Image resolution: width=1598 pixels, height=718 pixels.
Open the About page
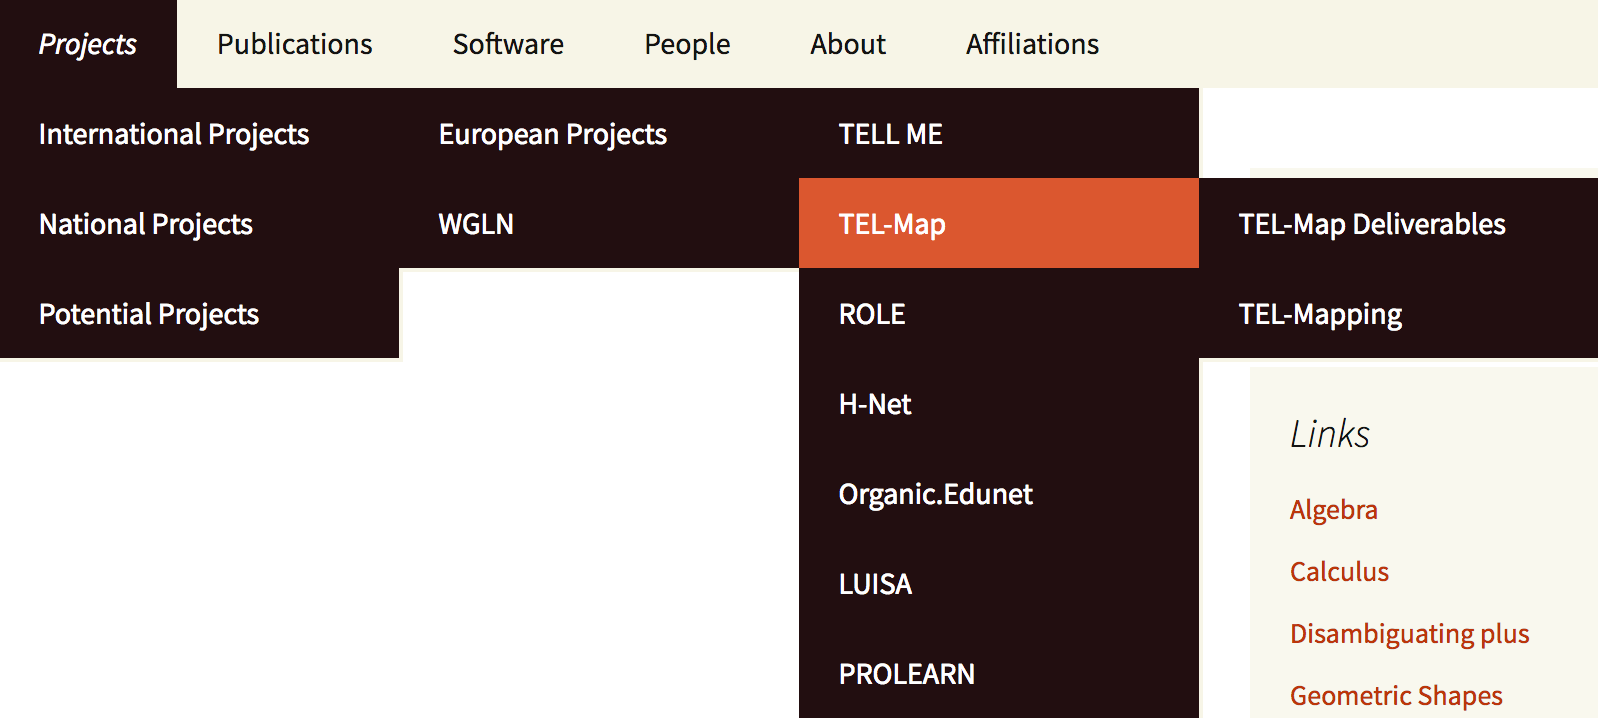coord(848,44)
